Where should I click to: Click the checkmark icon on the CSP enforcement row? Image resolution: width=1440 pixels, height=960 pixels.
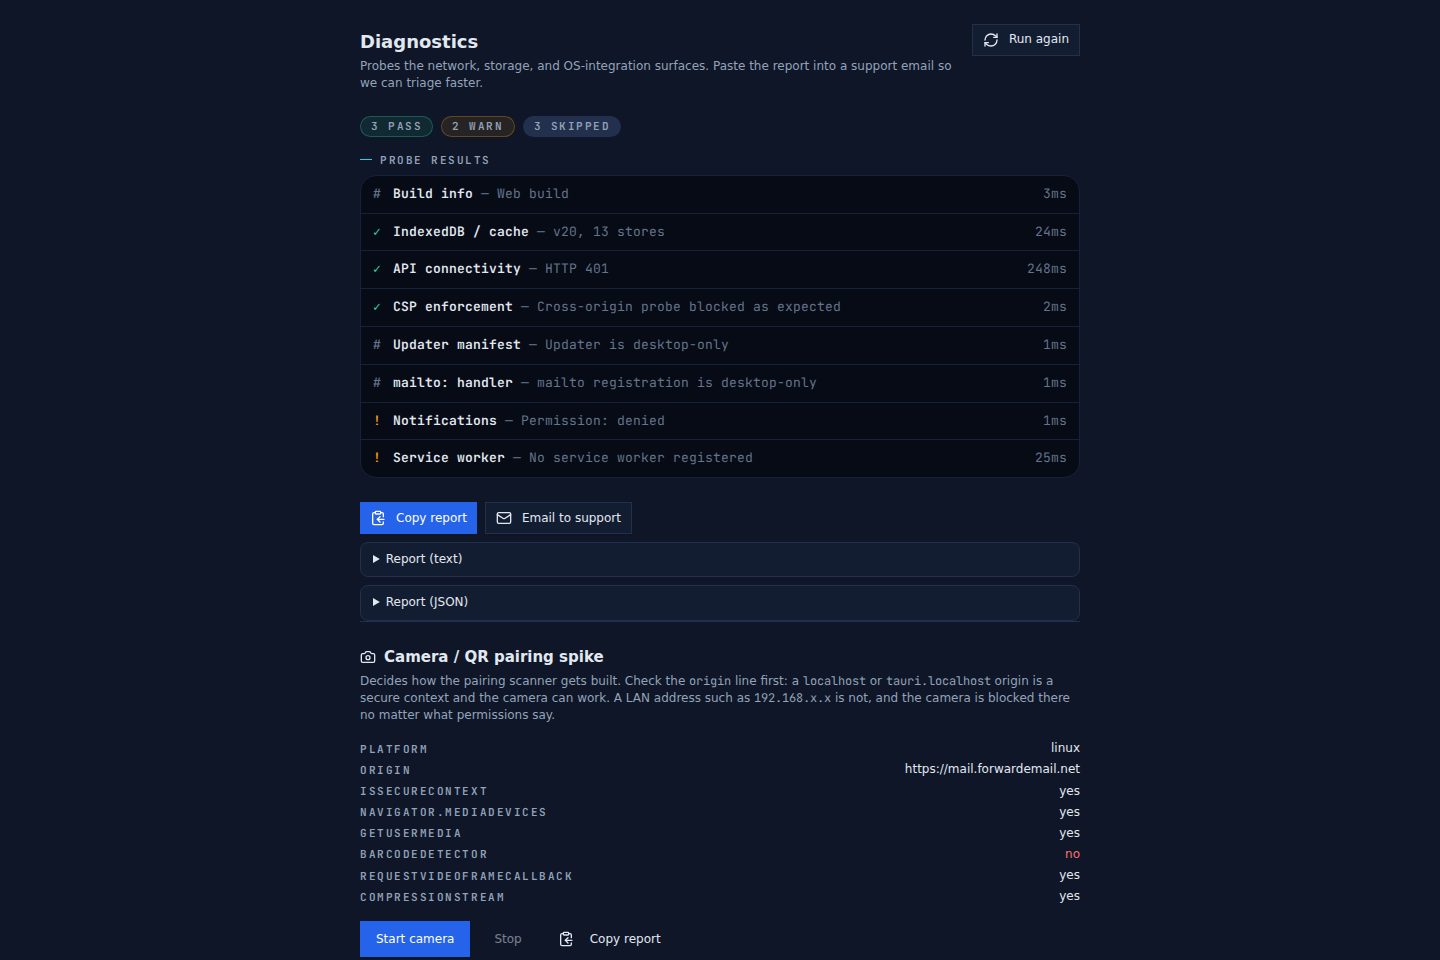coord(377,307)
